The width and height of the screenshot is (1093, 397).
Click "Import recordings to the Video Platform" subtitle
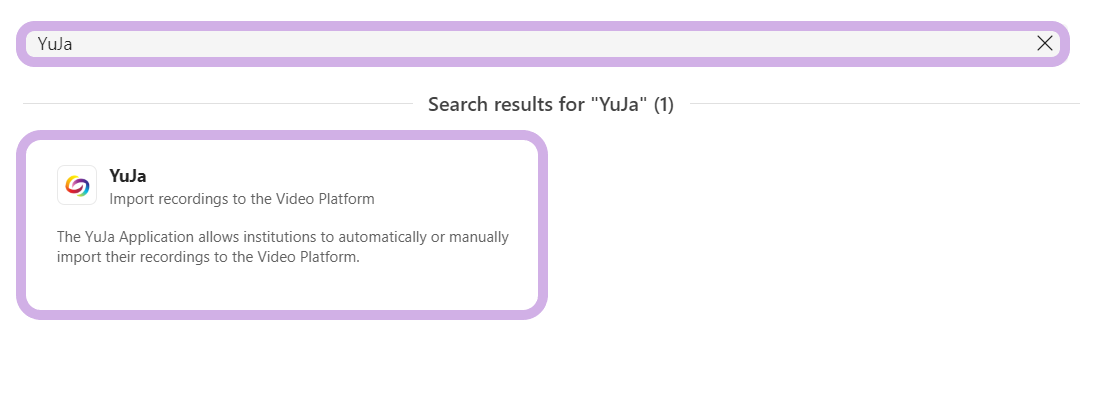(242, 199)
